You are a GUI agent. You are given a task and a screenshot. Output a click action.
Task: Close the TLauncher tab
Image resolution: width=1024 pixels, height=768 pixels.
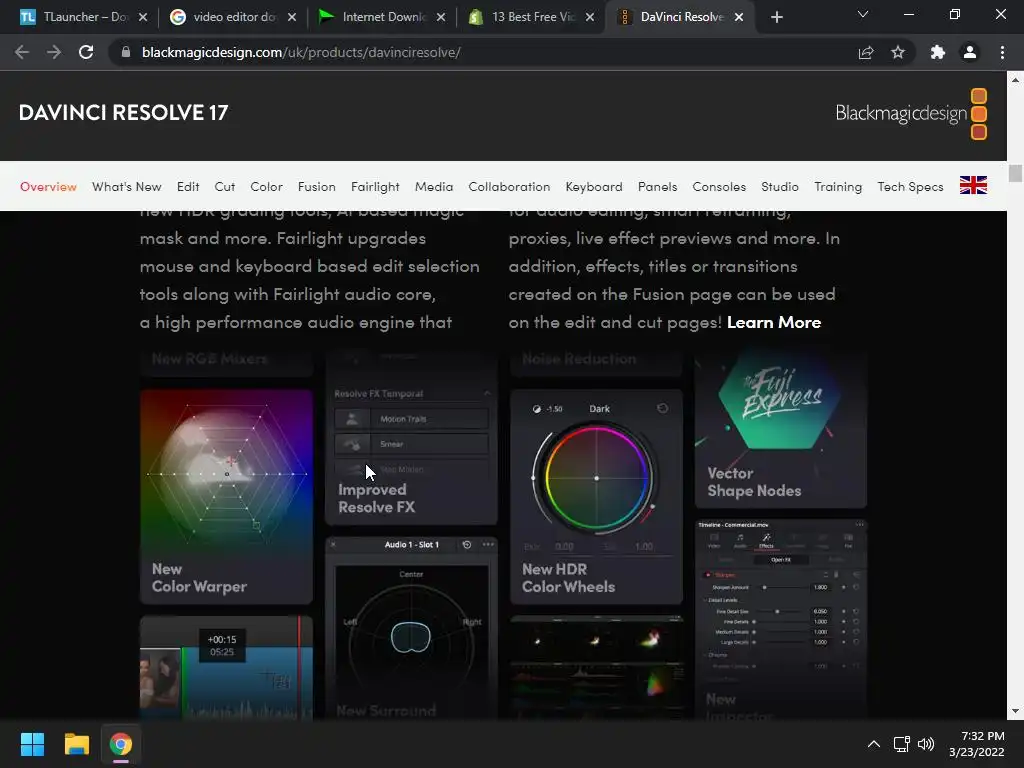pos(143,17)
